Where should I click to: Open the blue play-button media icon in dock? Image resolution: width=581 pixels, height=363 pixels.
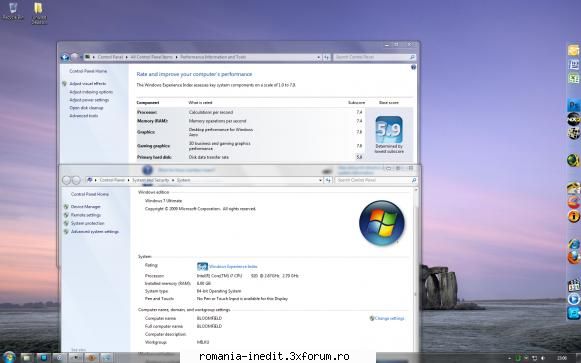pyautogui.click(x=574, y=299)
